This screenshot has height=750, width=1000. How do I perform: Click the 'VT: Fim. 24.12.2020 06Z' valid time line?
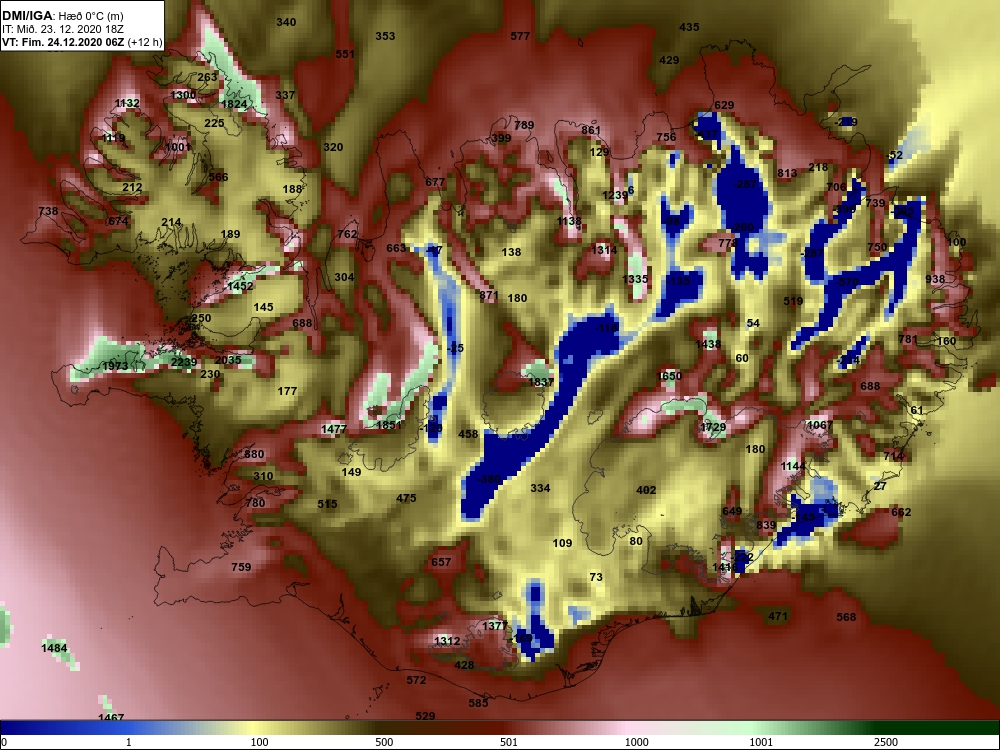64,43
